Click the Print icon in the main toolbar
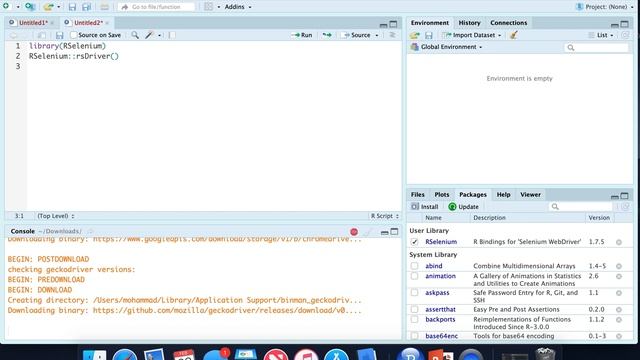Image resolution: width=640 pixels, height=360 pixels. (x=104, y=7)
